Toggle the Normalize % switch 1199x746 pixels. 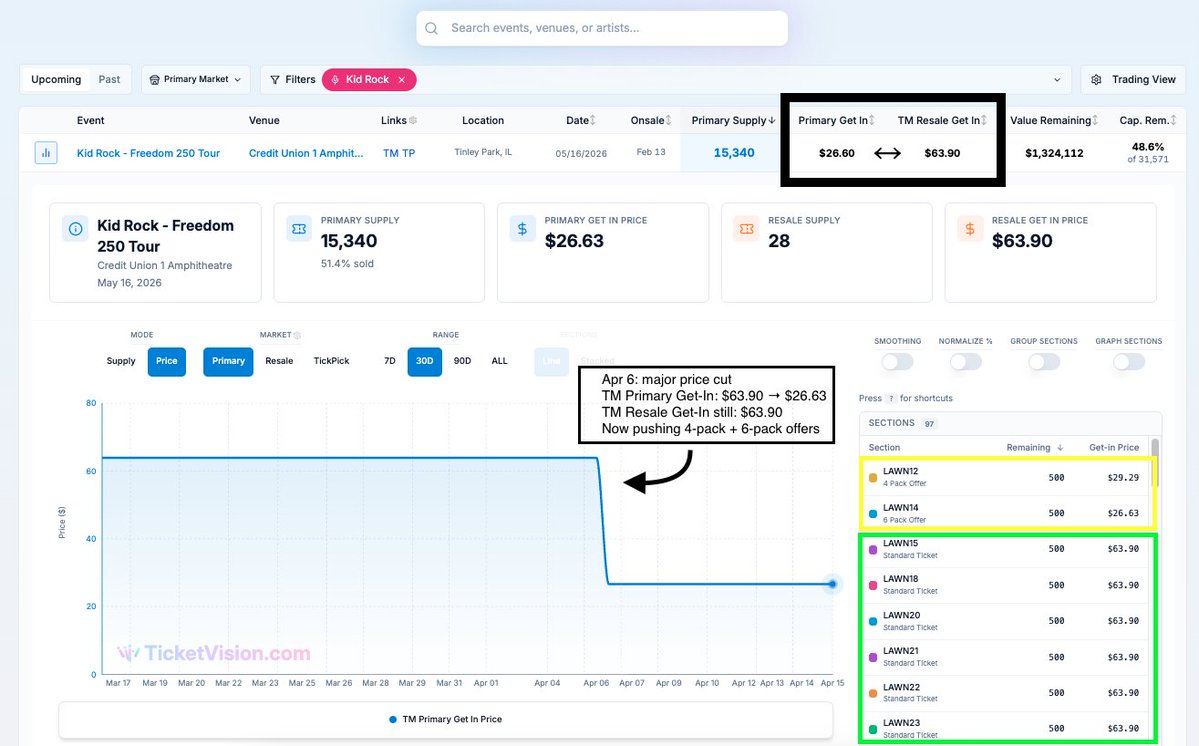click(966, 362)
